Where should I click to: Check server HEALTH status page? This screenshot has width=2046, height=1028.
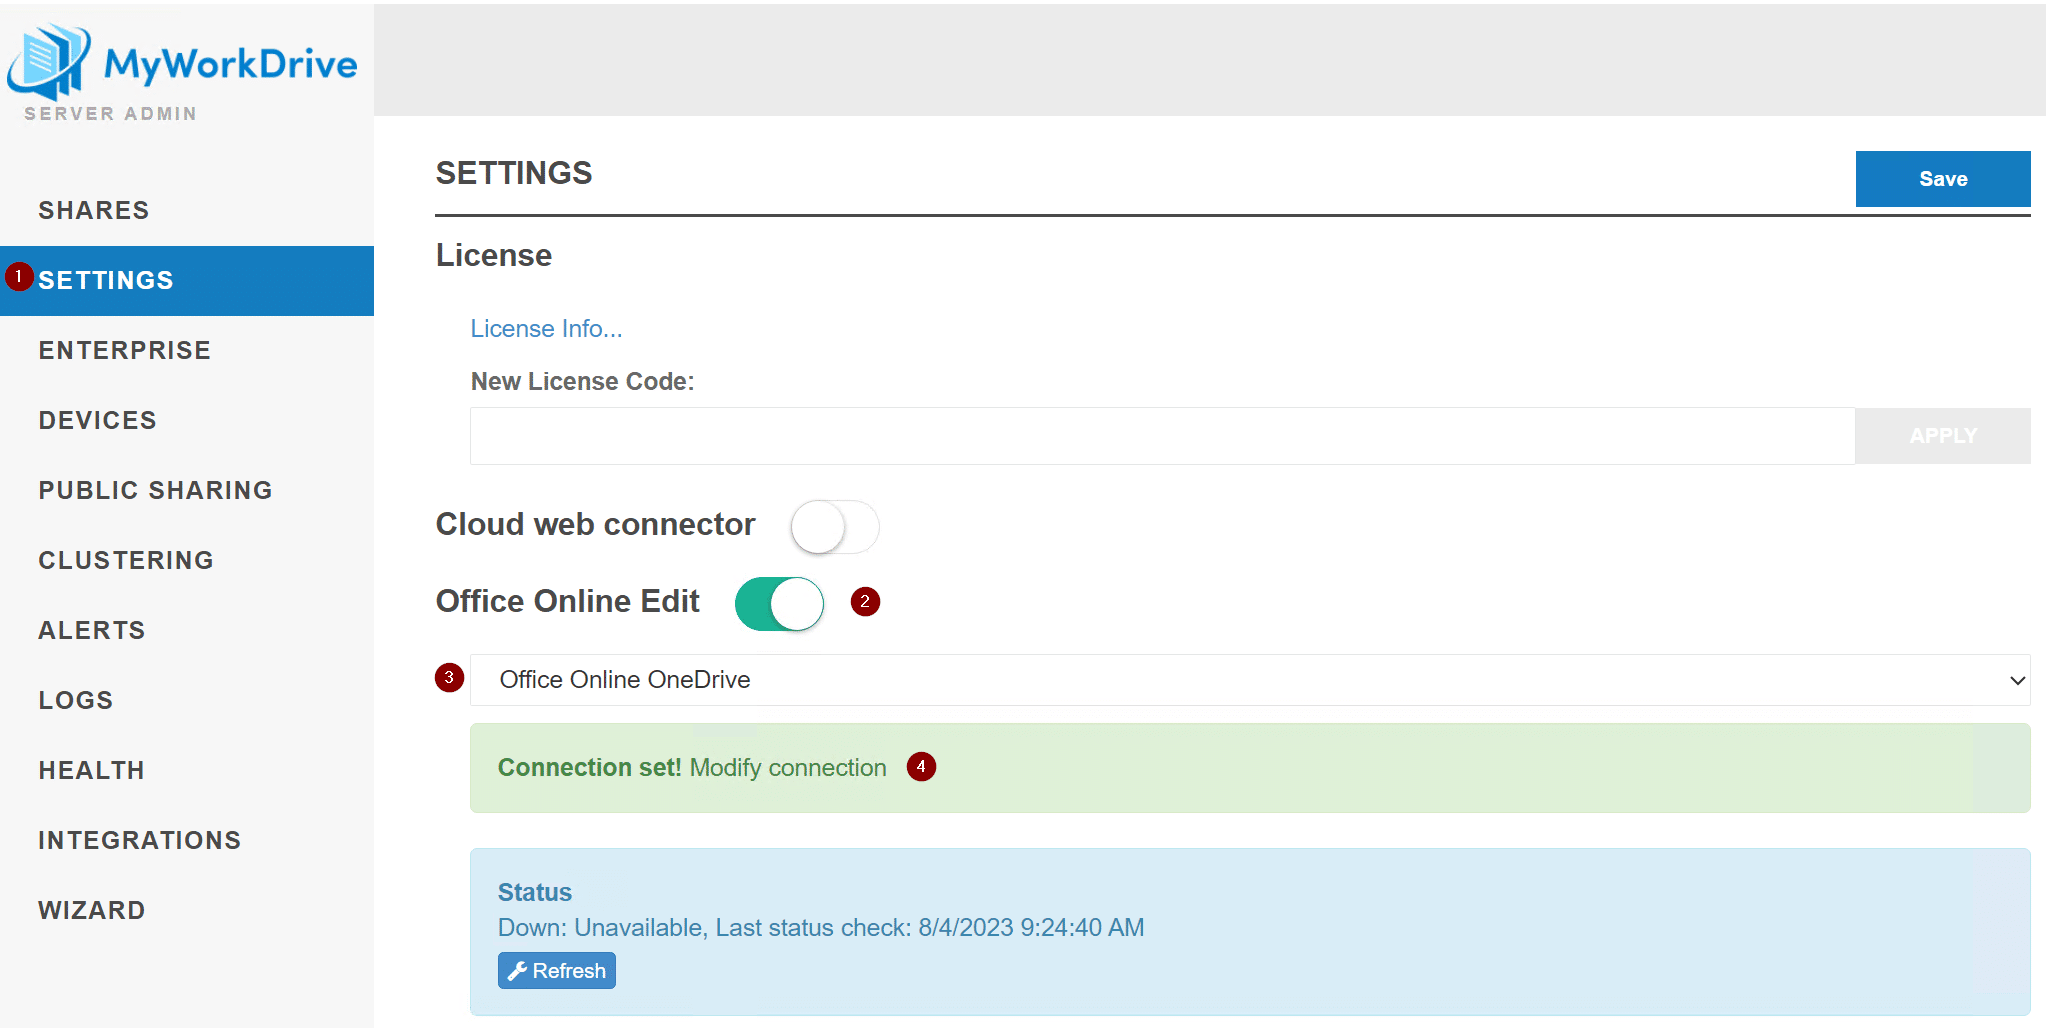click(91, 770)
